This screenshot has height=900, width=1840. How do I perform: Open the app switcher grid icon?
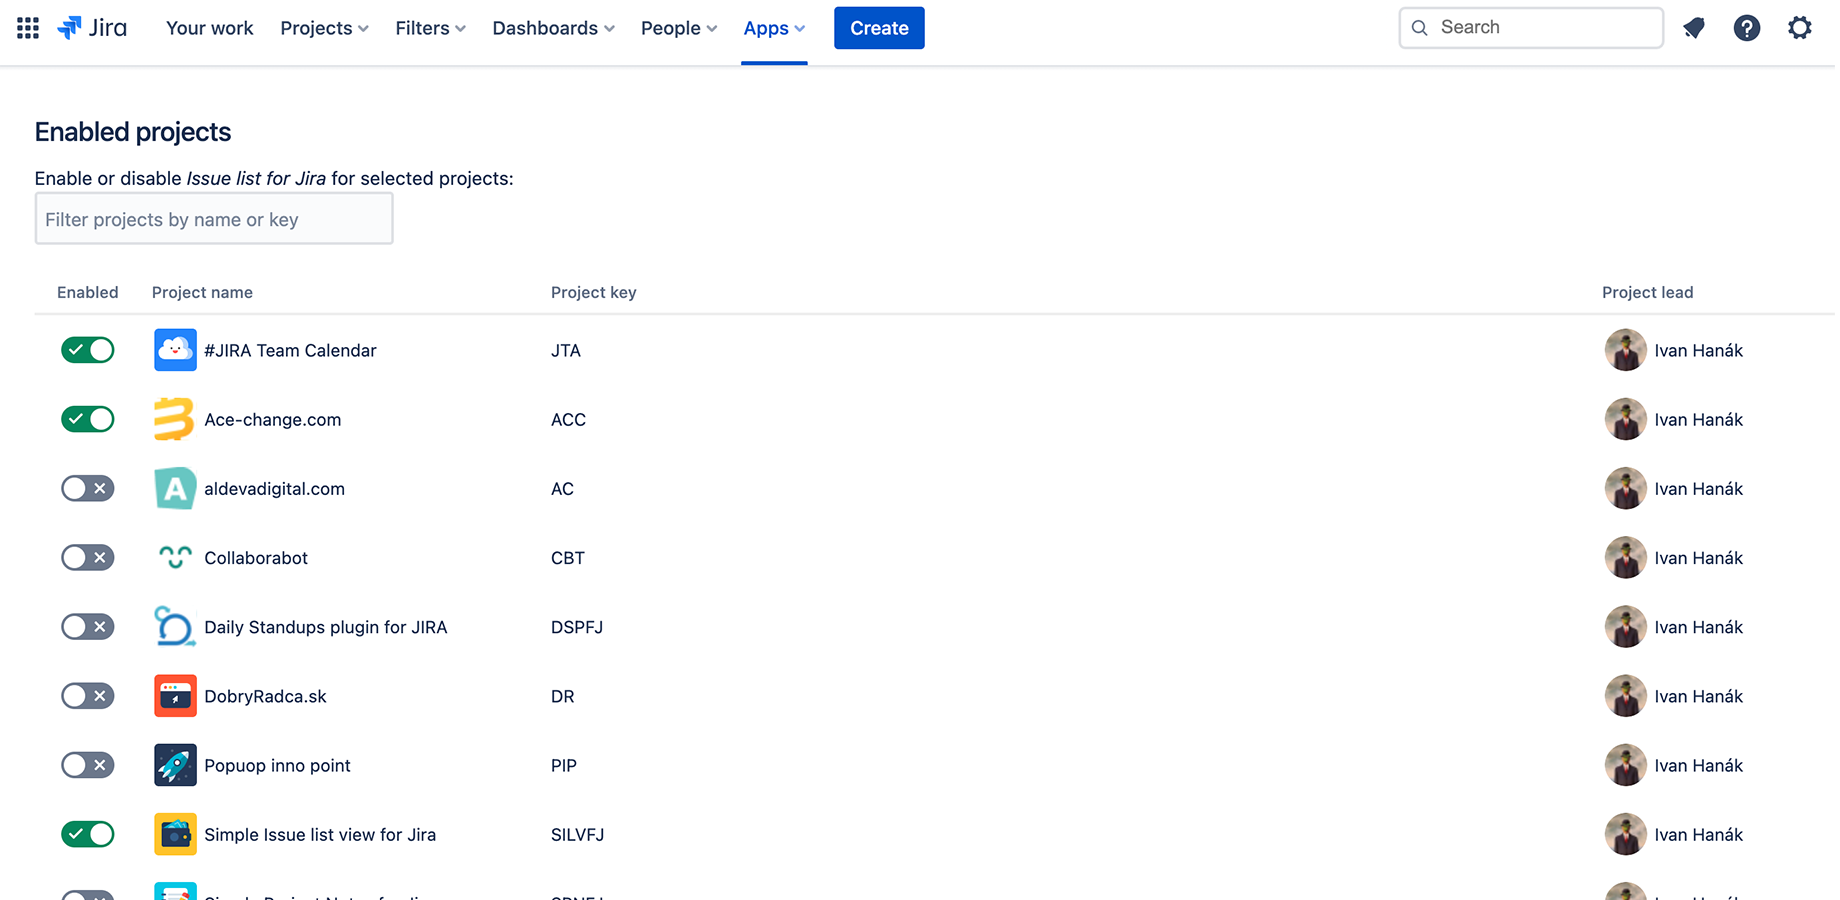[x=28, y=28]
